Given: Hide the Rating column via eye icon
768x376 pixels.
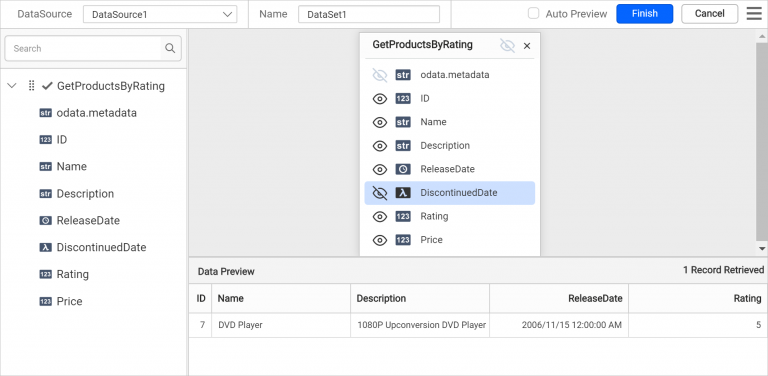Looking at the screenshot, I should click(380, 216).
